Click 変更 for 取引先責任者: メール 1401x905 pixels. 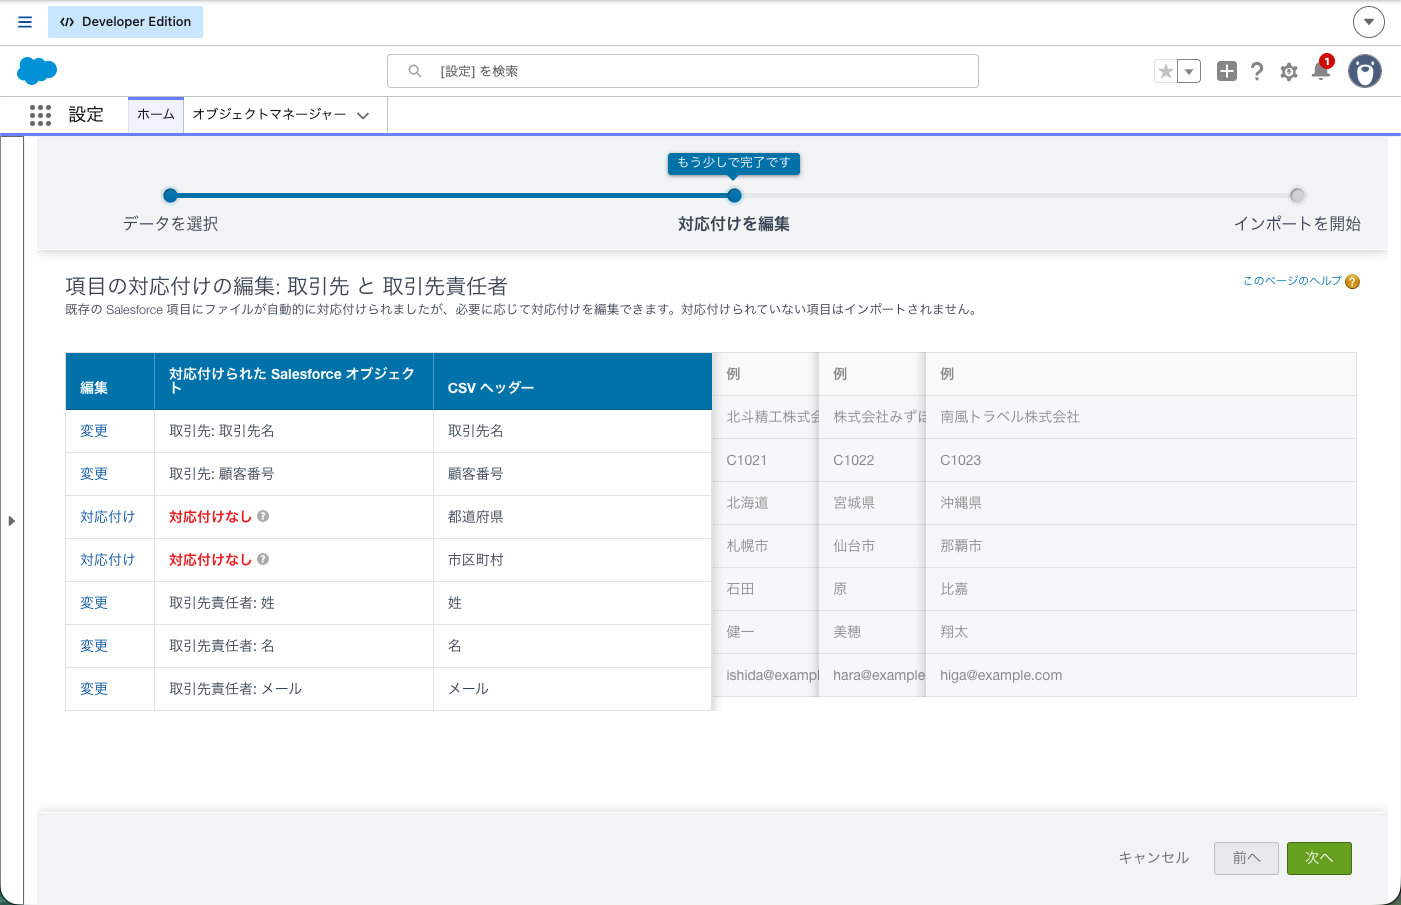pyautogui.click(x=94, y=689)
